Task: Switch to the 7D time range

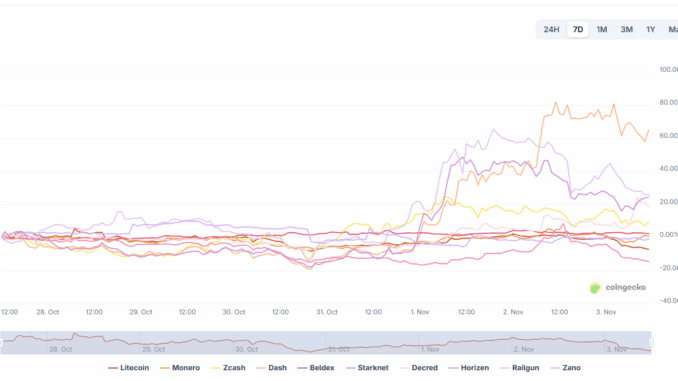Action: pos(578,29)
